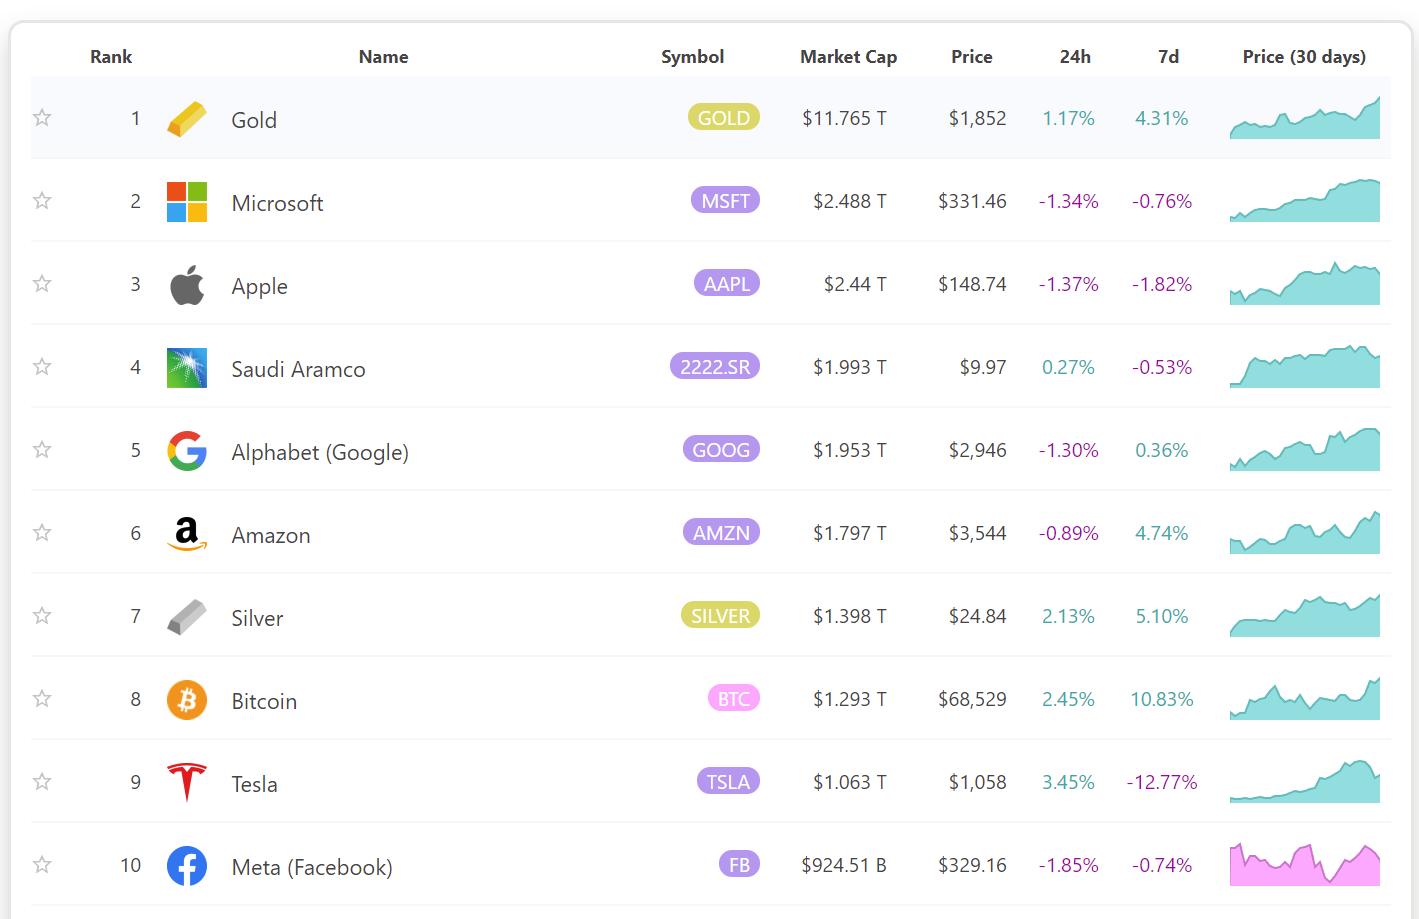
Task: Open Microsoft's 30-day price chart
Action: [x=1305, y=201]
